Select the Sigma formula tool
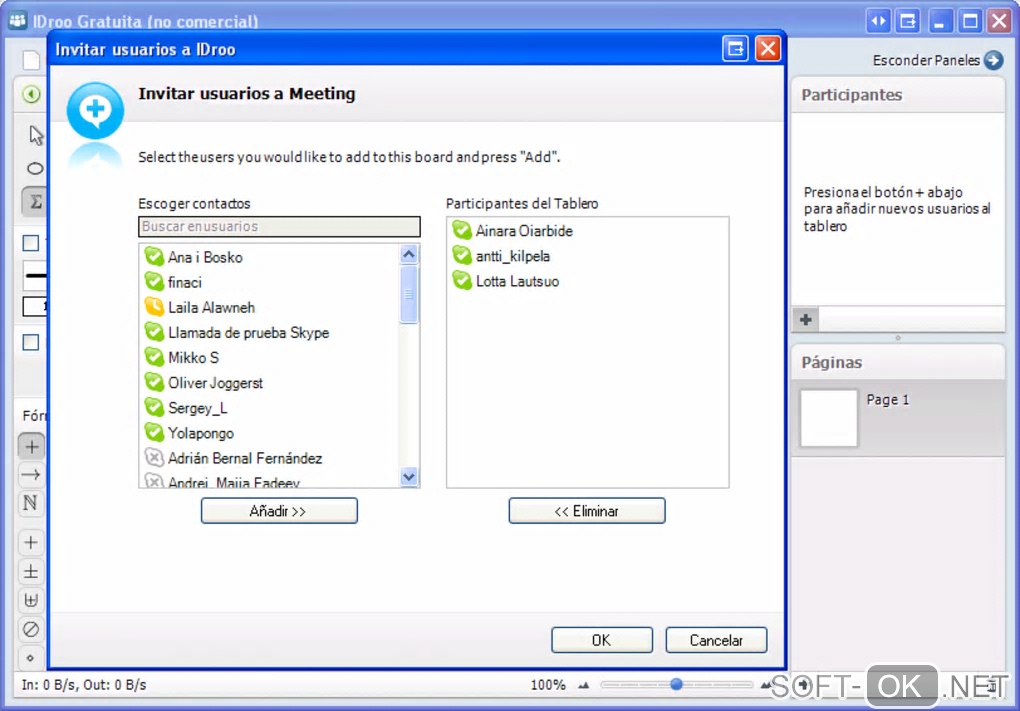Image resolution: width=1020 pixels, height=711 pixels. click(x=35, y=202)
